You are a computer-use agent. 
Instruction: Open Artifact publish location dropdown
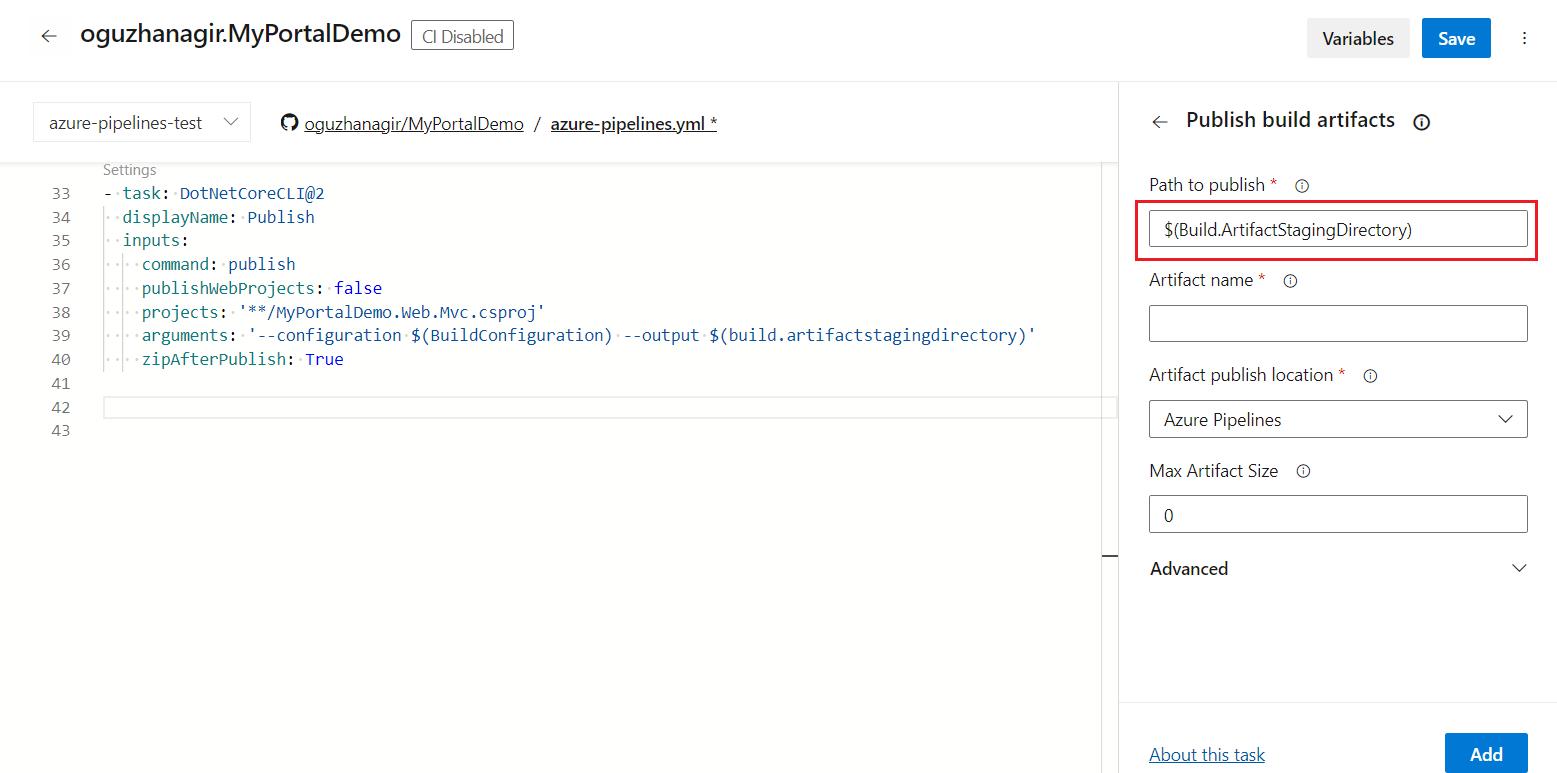coord(1338,419)
